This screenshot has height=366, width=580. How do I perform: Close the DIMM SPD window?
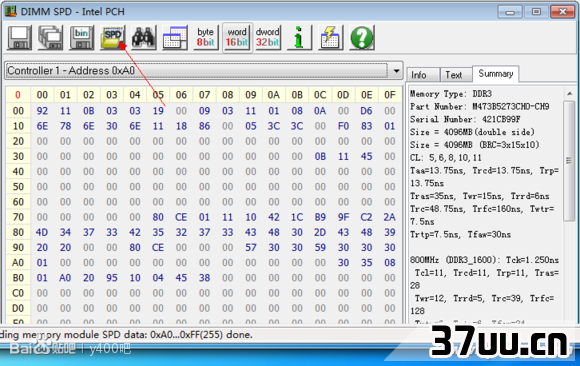(x=562, y=12)
